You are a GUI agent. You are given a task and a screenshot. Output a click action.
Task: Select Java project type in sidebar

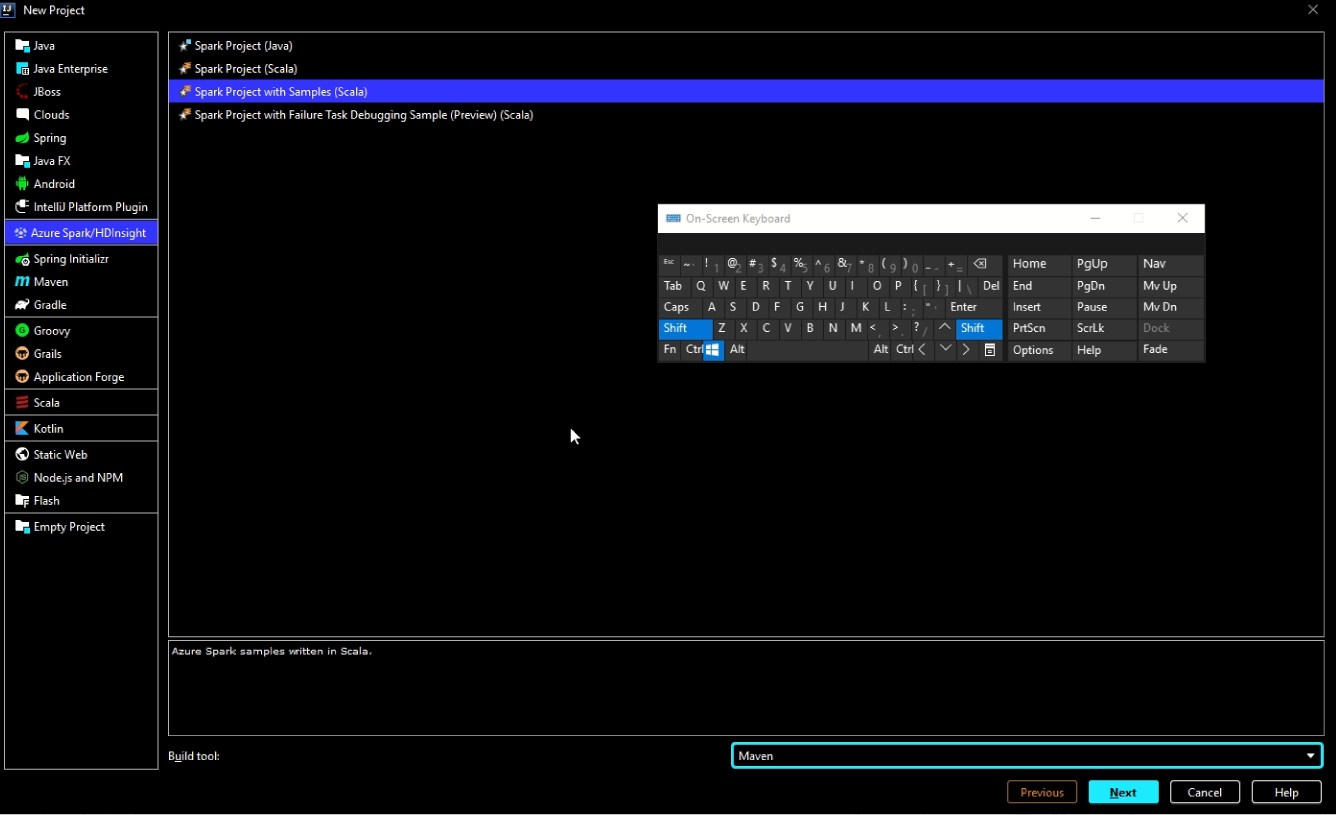tap(81, 46)
